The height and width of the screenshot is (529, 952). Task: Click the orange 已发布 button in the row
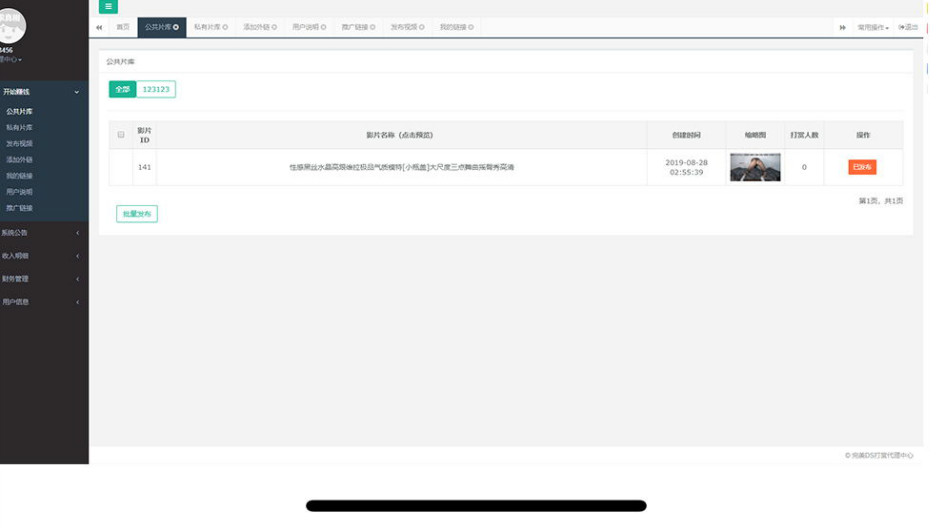coord(862,167)
